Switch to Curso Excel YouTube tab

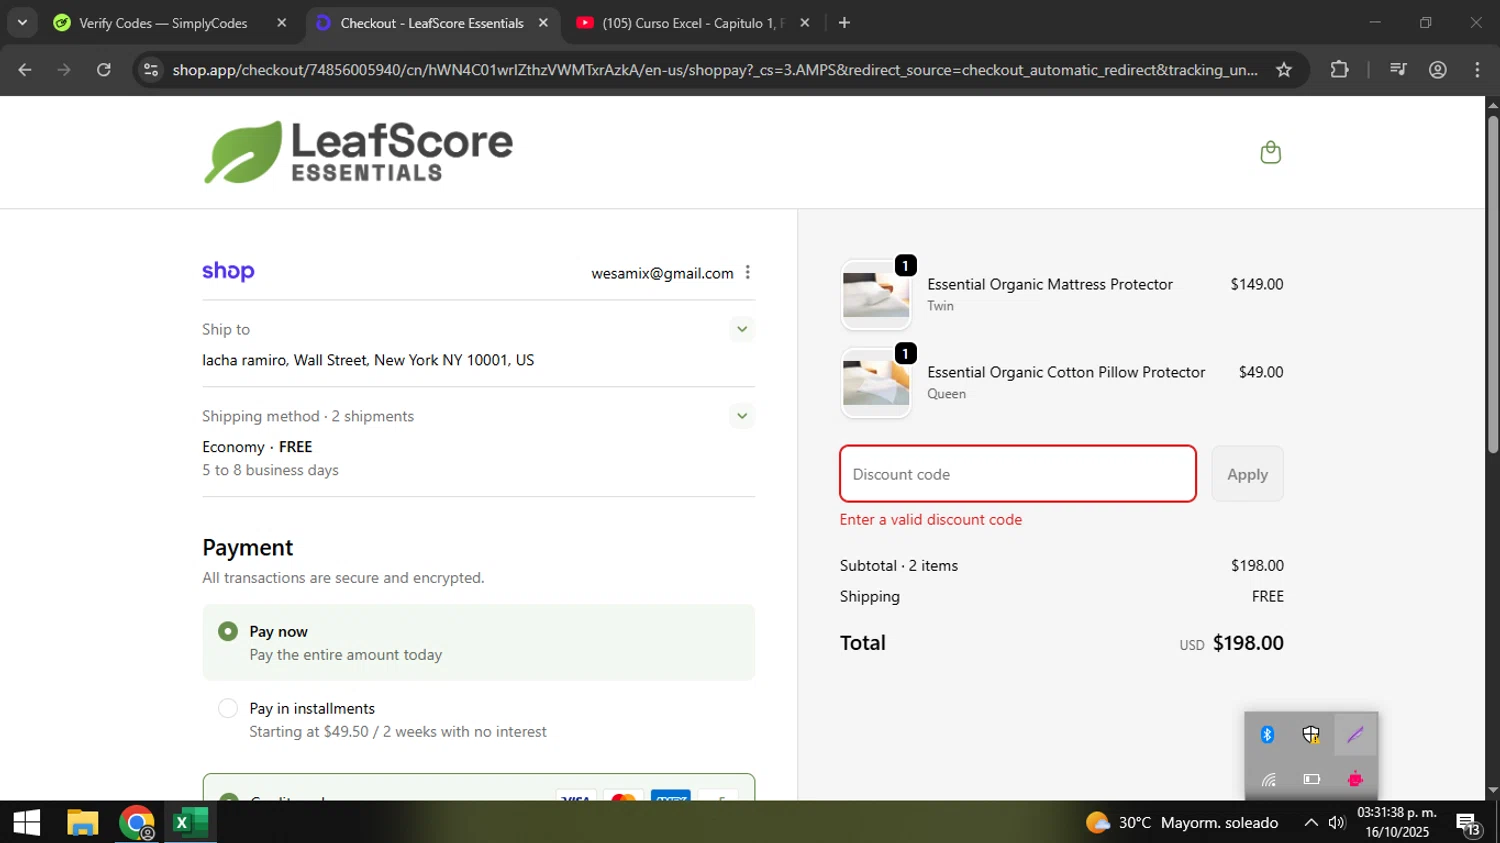click(x=692, y=23)
